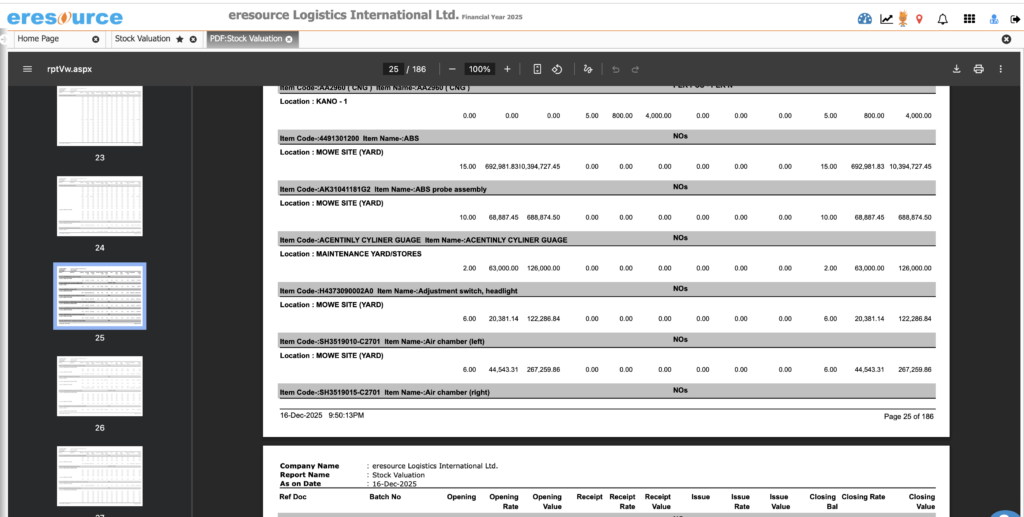Screen dimensions: 1024x517
Task: Switch to the Home Page tab
Action: coord(38,39)
